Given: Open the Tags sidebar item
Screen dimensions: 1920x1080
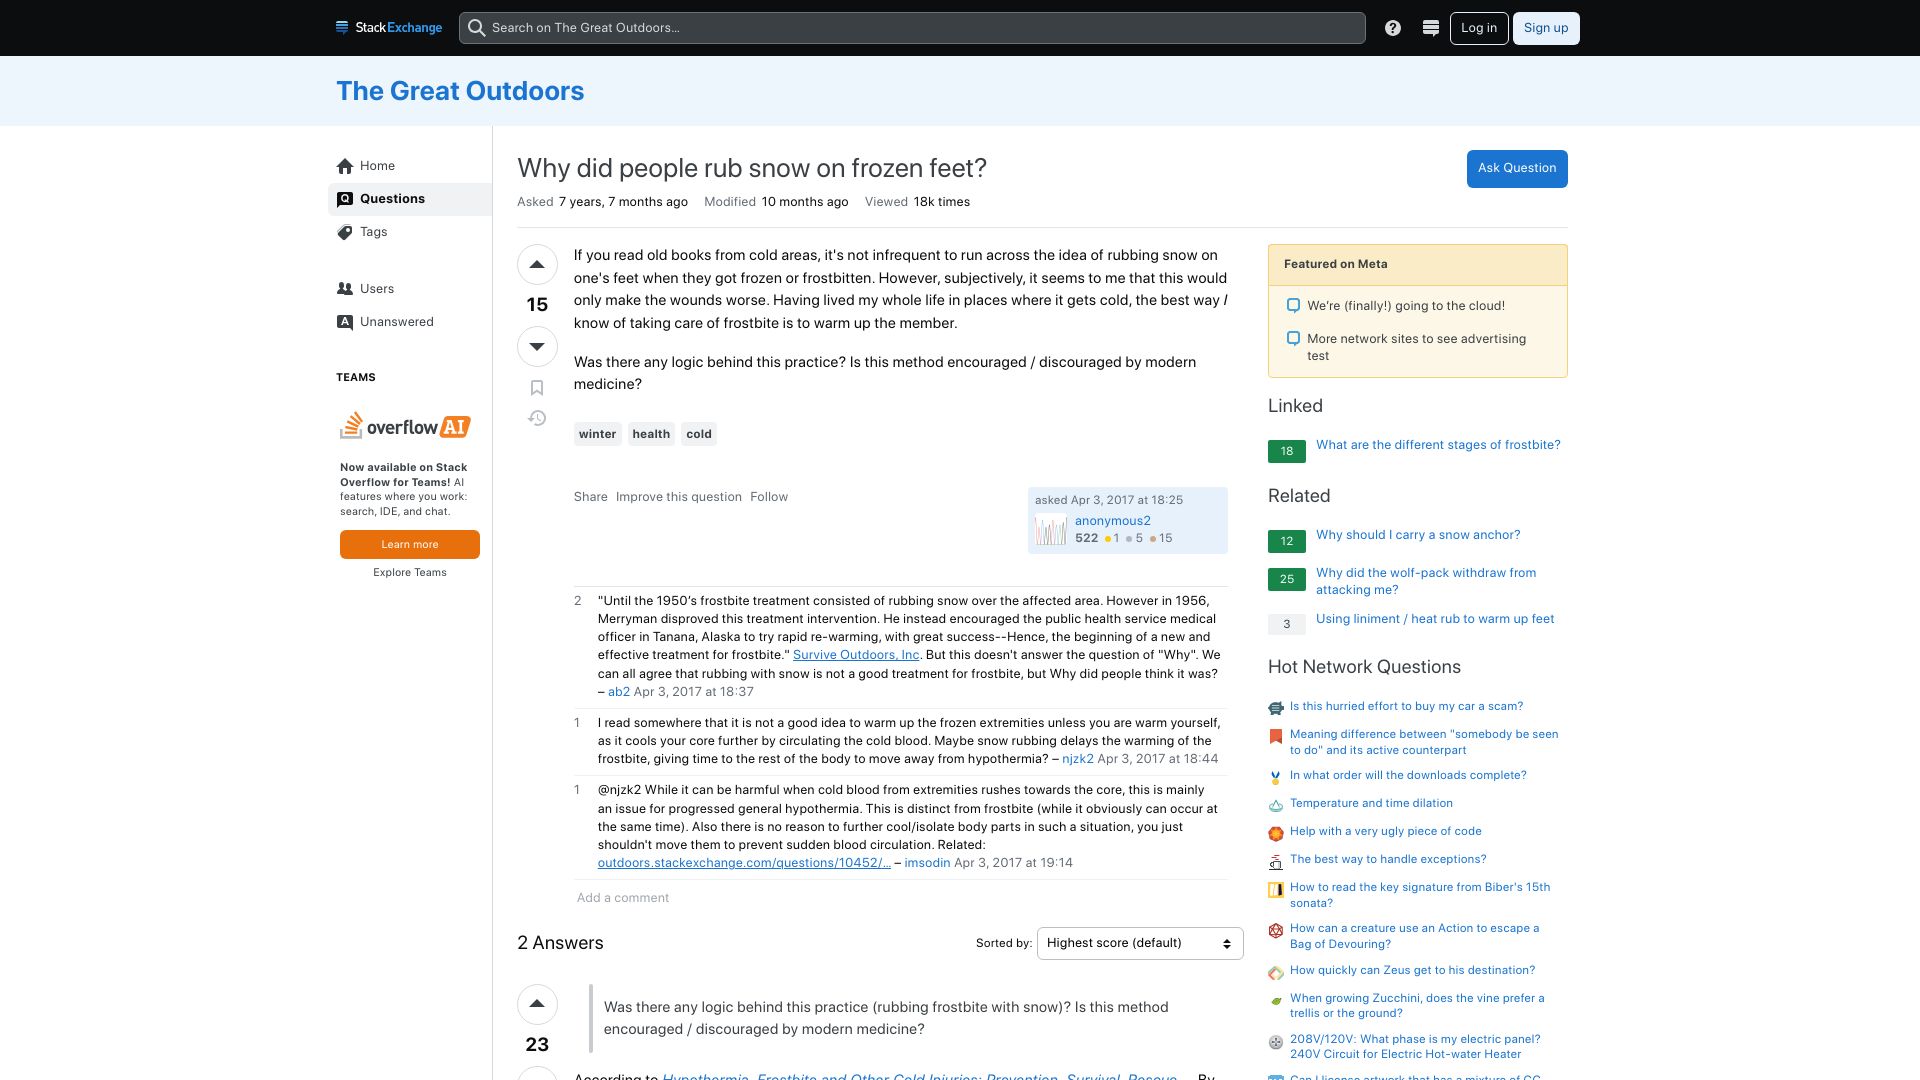Looking at the screenshot, I should [x=410, y=232].
